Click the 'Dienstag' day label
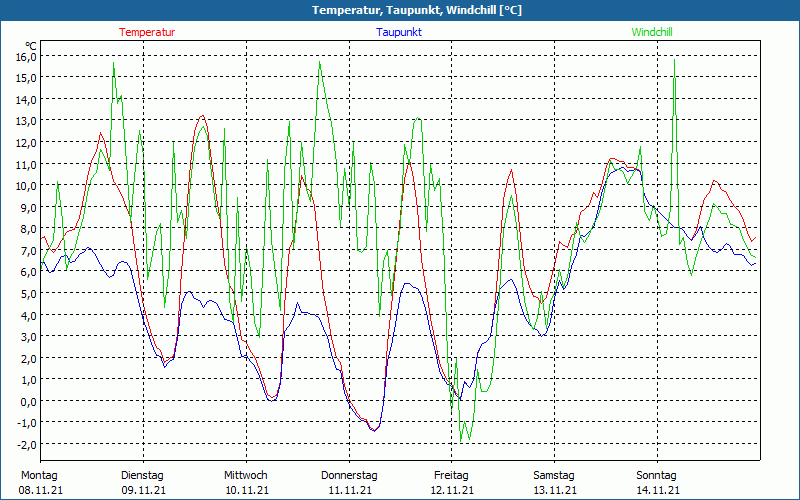Image resolution: width=800 pixels, height=500 pixels. [142, 476]
